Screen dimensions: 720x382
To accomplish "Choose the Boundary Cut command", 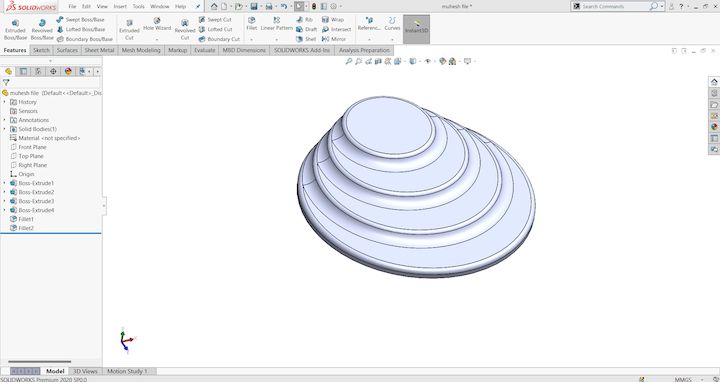I will (x=219, y=39).
